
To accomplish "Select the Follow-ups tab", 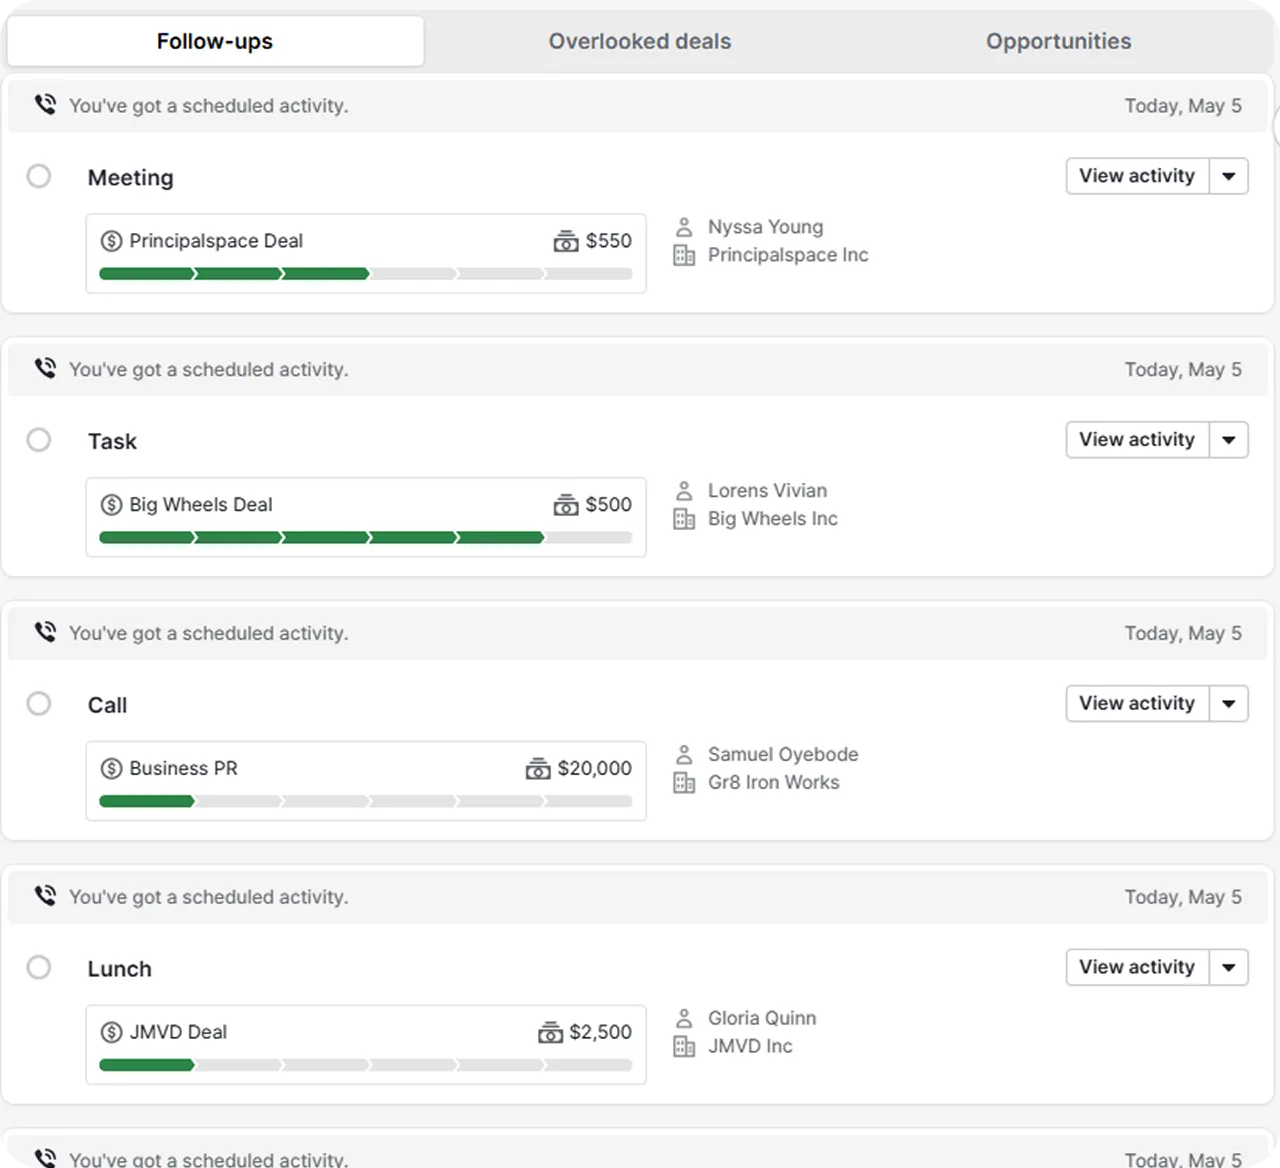I will (x=215, y=41).
